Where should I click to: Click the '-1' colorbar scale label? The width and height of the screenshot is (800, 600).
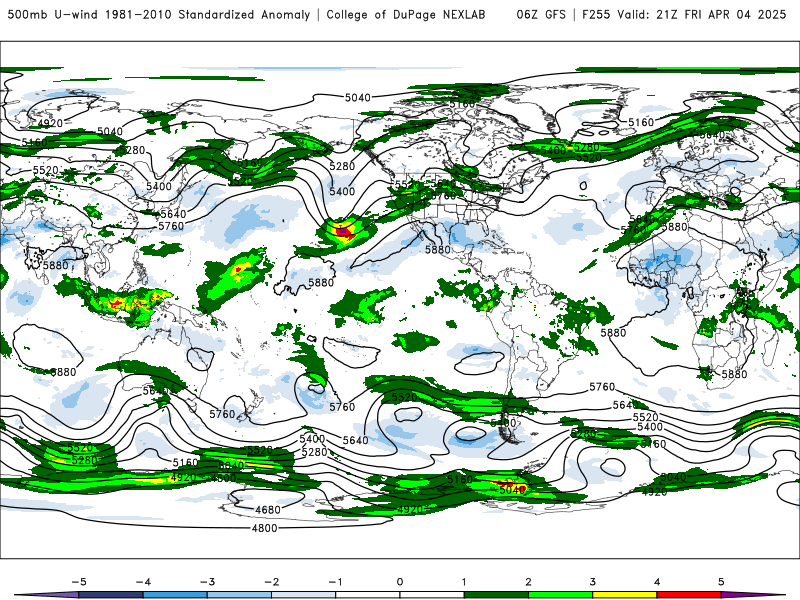point(336,582)
